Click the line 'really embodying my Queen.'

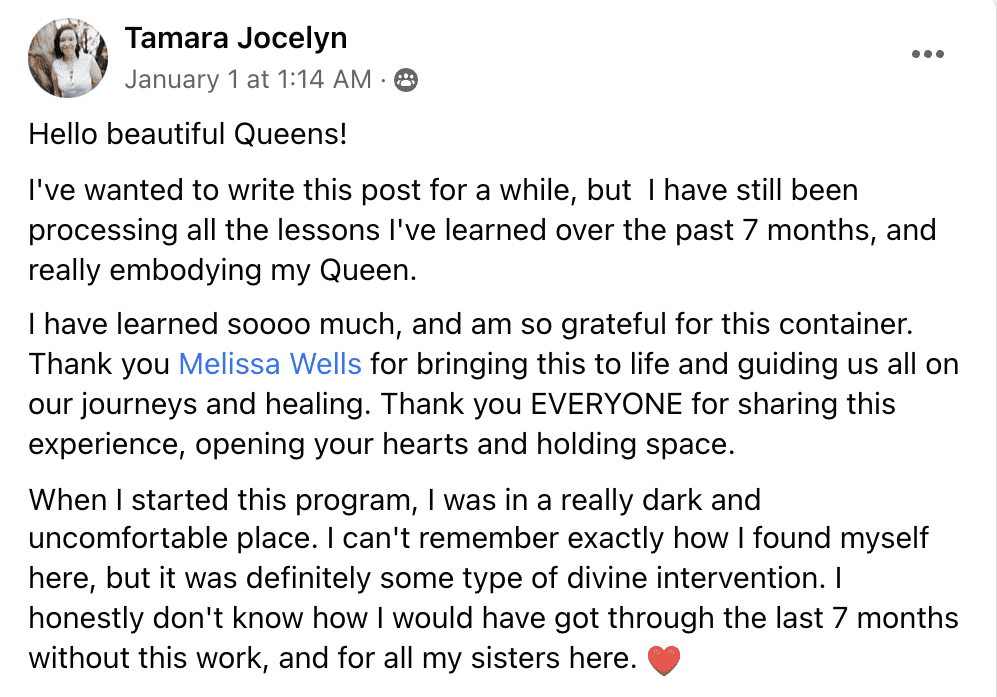(x=223, y=270)
